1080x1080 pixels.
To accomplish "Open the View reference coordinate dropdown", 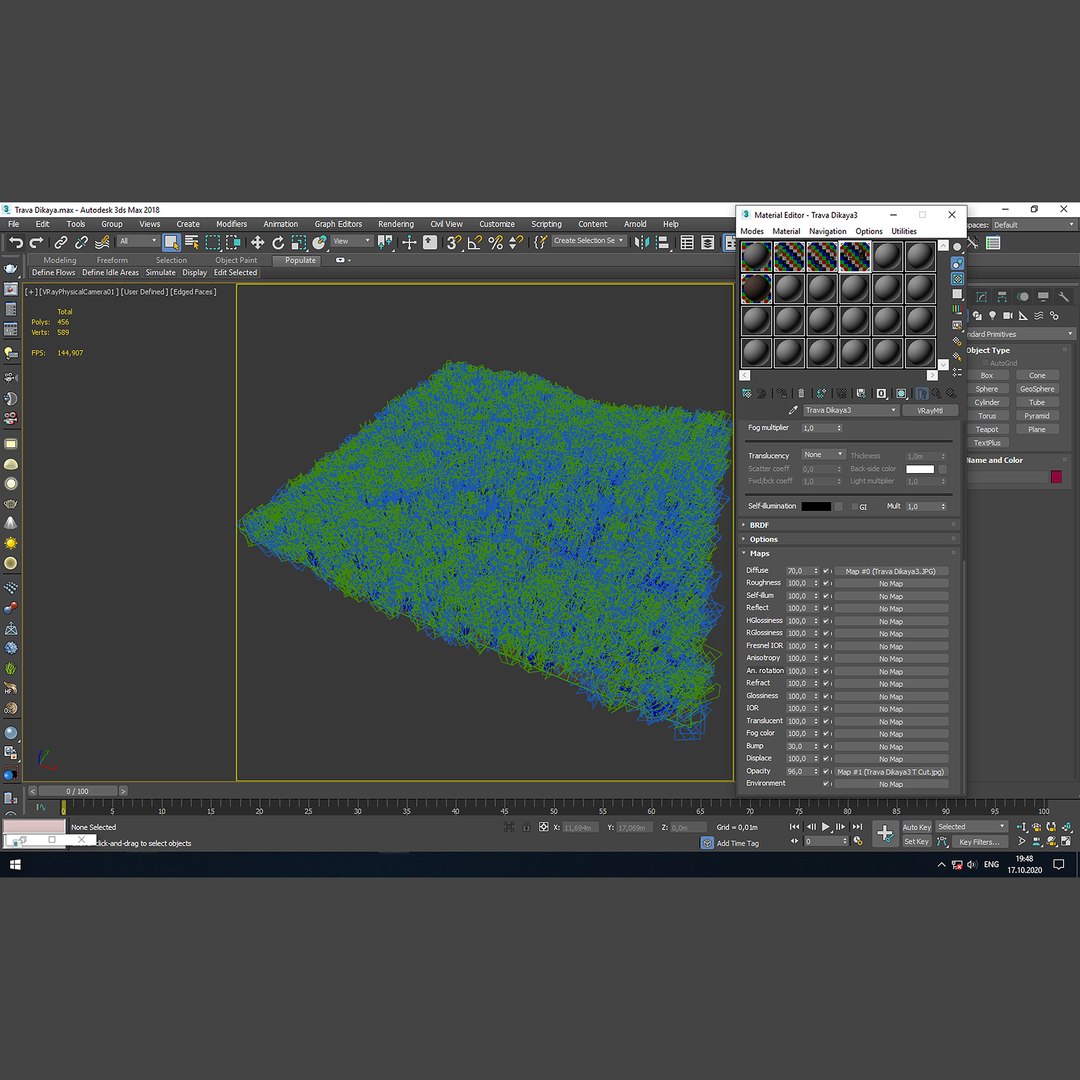I will [351, 241].
